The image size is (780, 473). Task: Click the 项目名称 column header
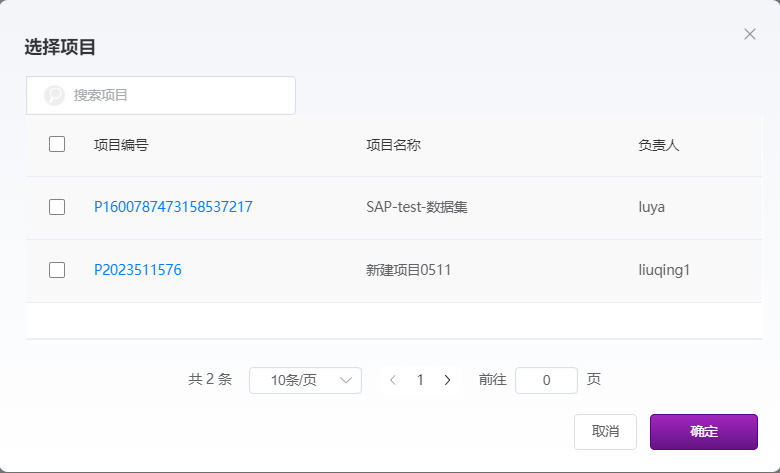(x=393, y=145)
